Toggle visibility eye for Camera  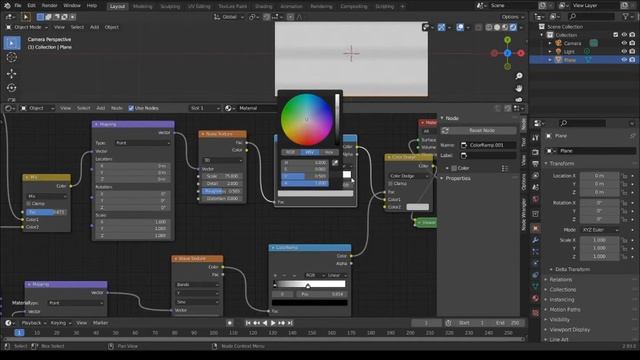(x=624, y=43)
